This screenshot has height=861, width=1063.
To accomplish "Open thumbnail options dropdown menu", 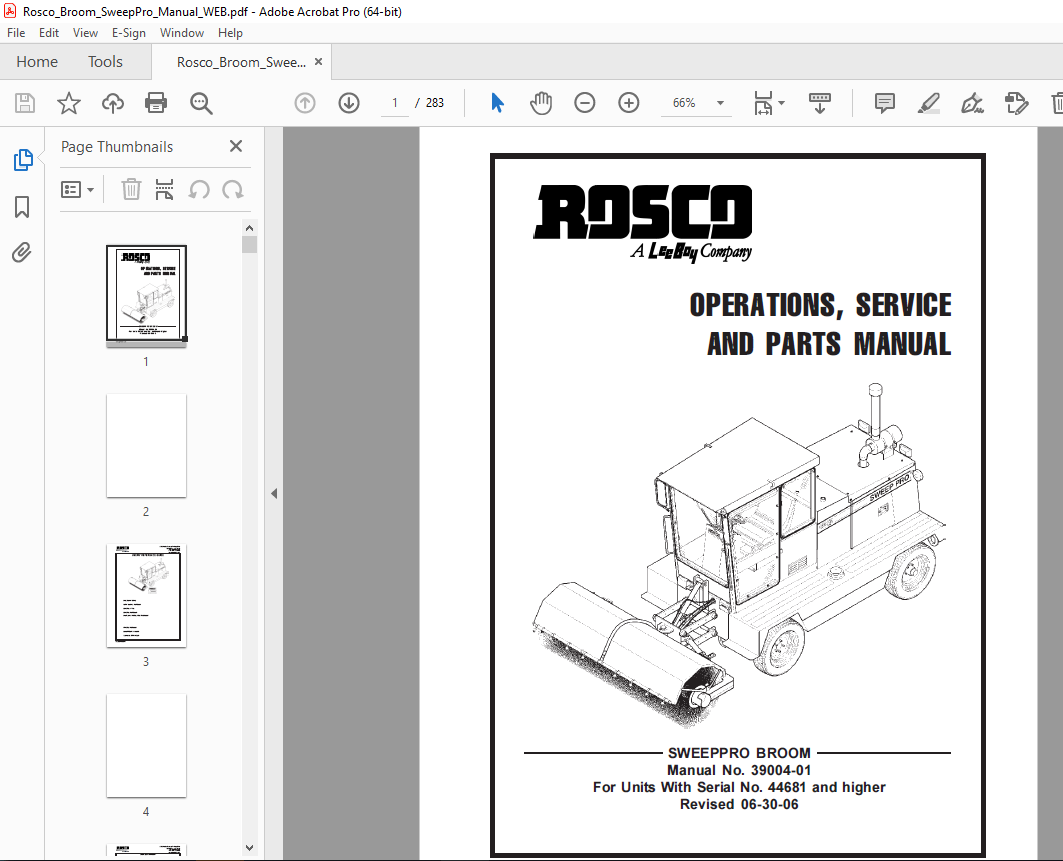I will click(x=77, y=189).
